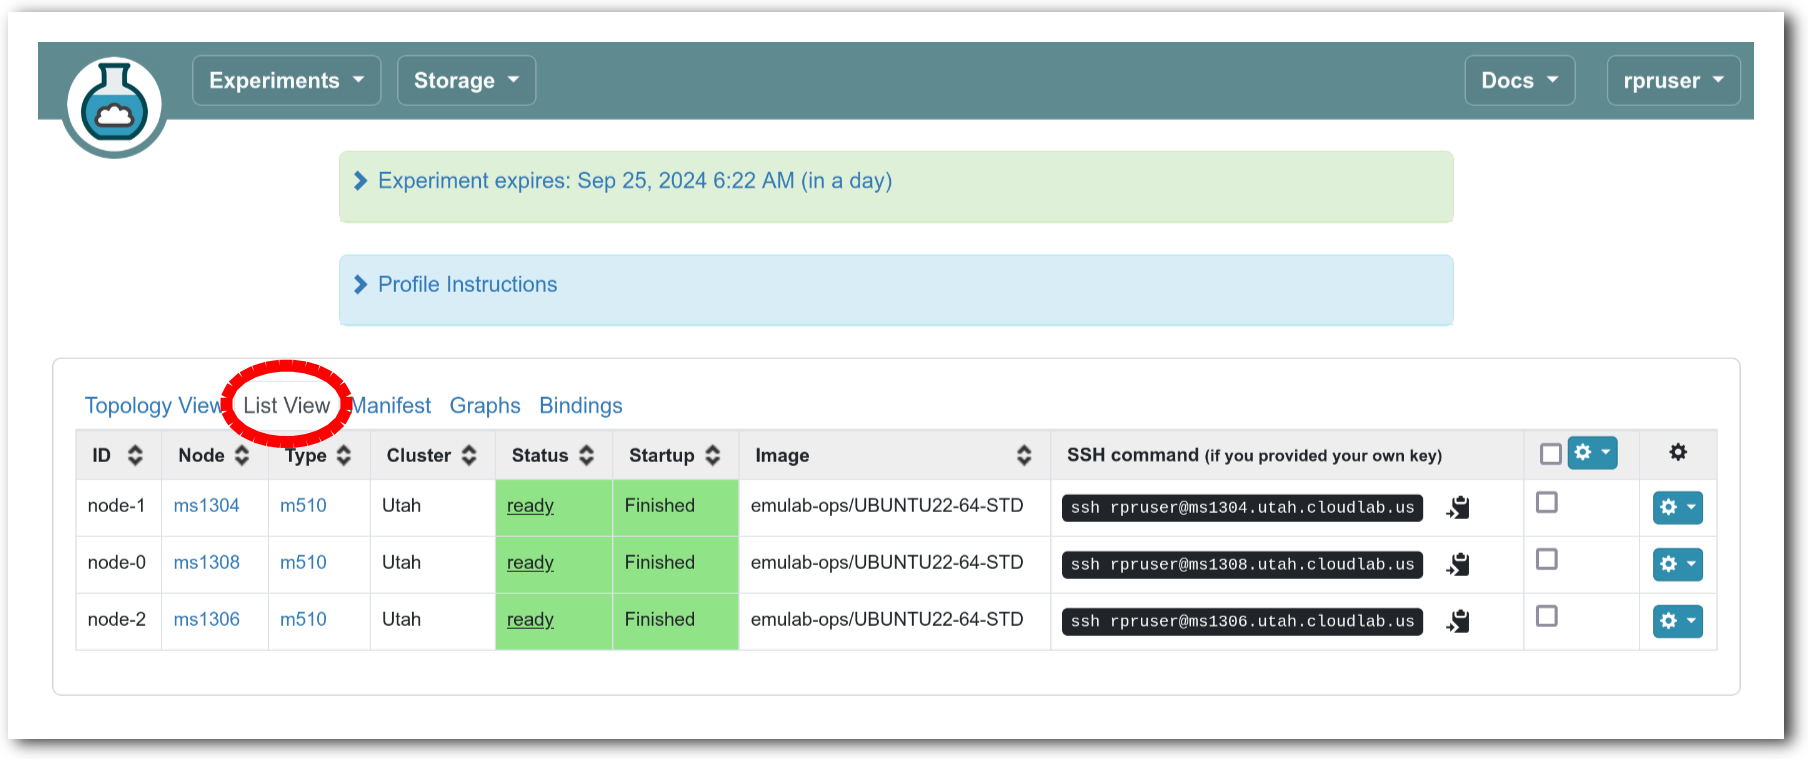Click the ready status for node-2
The height and width of the screenshot is (759, 1808).
point(530,620)
